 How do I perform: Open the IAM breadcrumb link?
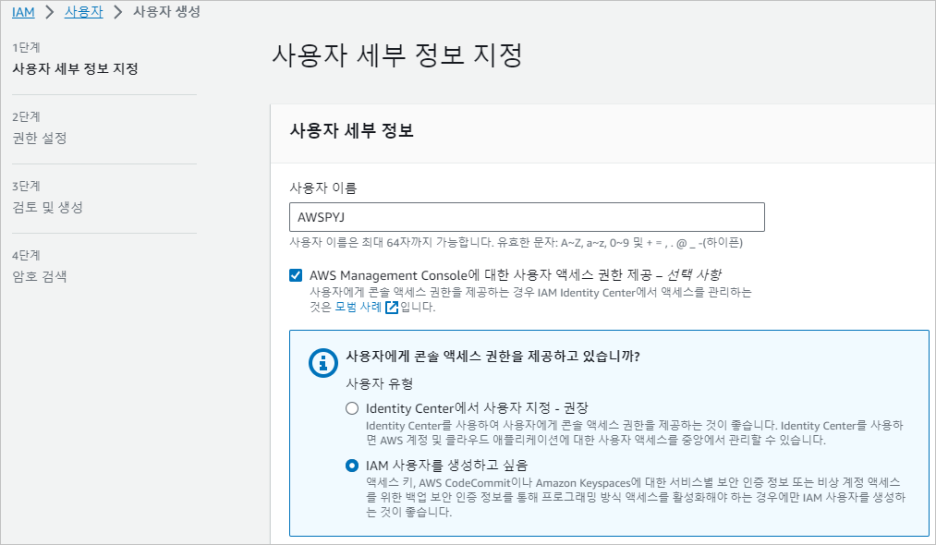tap(23, 12)
